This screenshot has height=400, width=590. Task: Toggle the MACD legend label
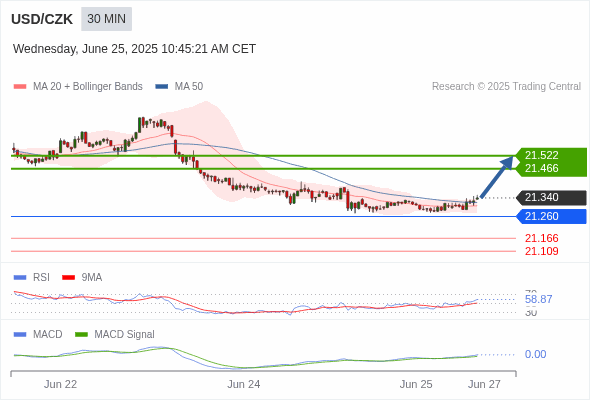pos(47,335)
